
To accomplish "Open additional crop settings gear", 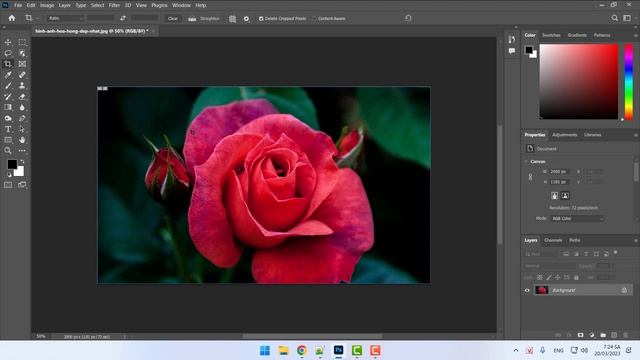I will pos(246,19).
